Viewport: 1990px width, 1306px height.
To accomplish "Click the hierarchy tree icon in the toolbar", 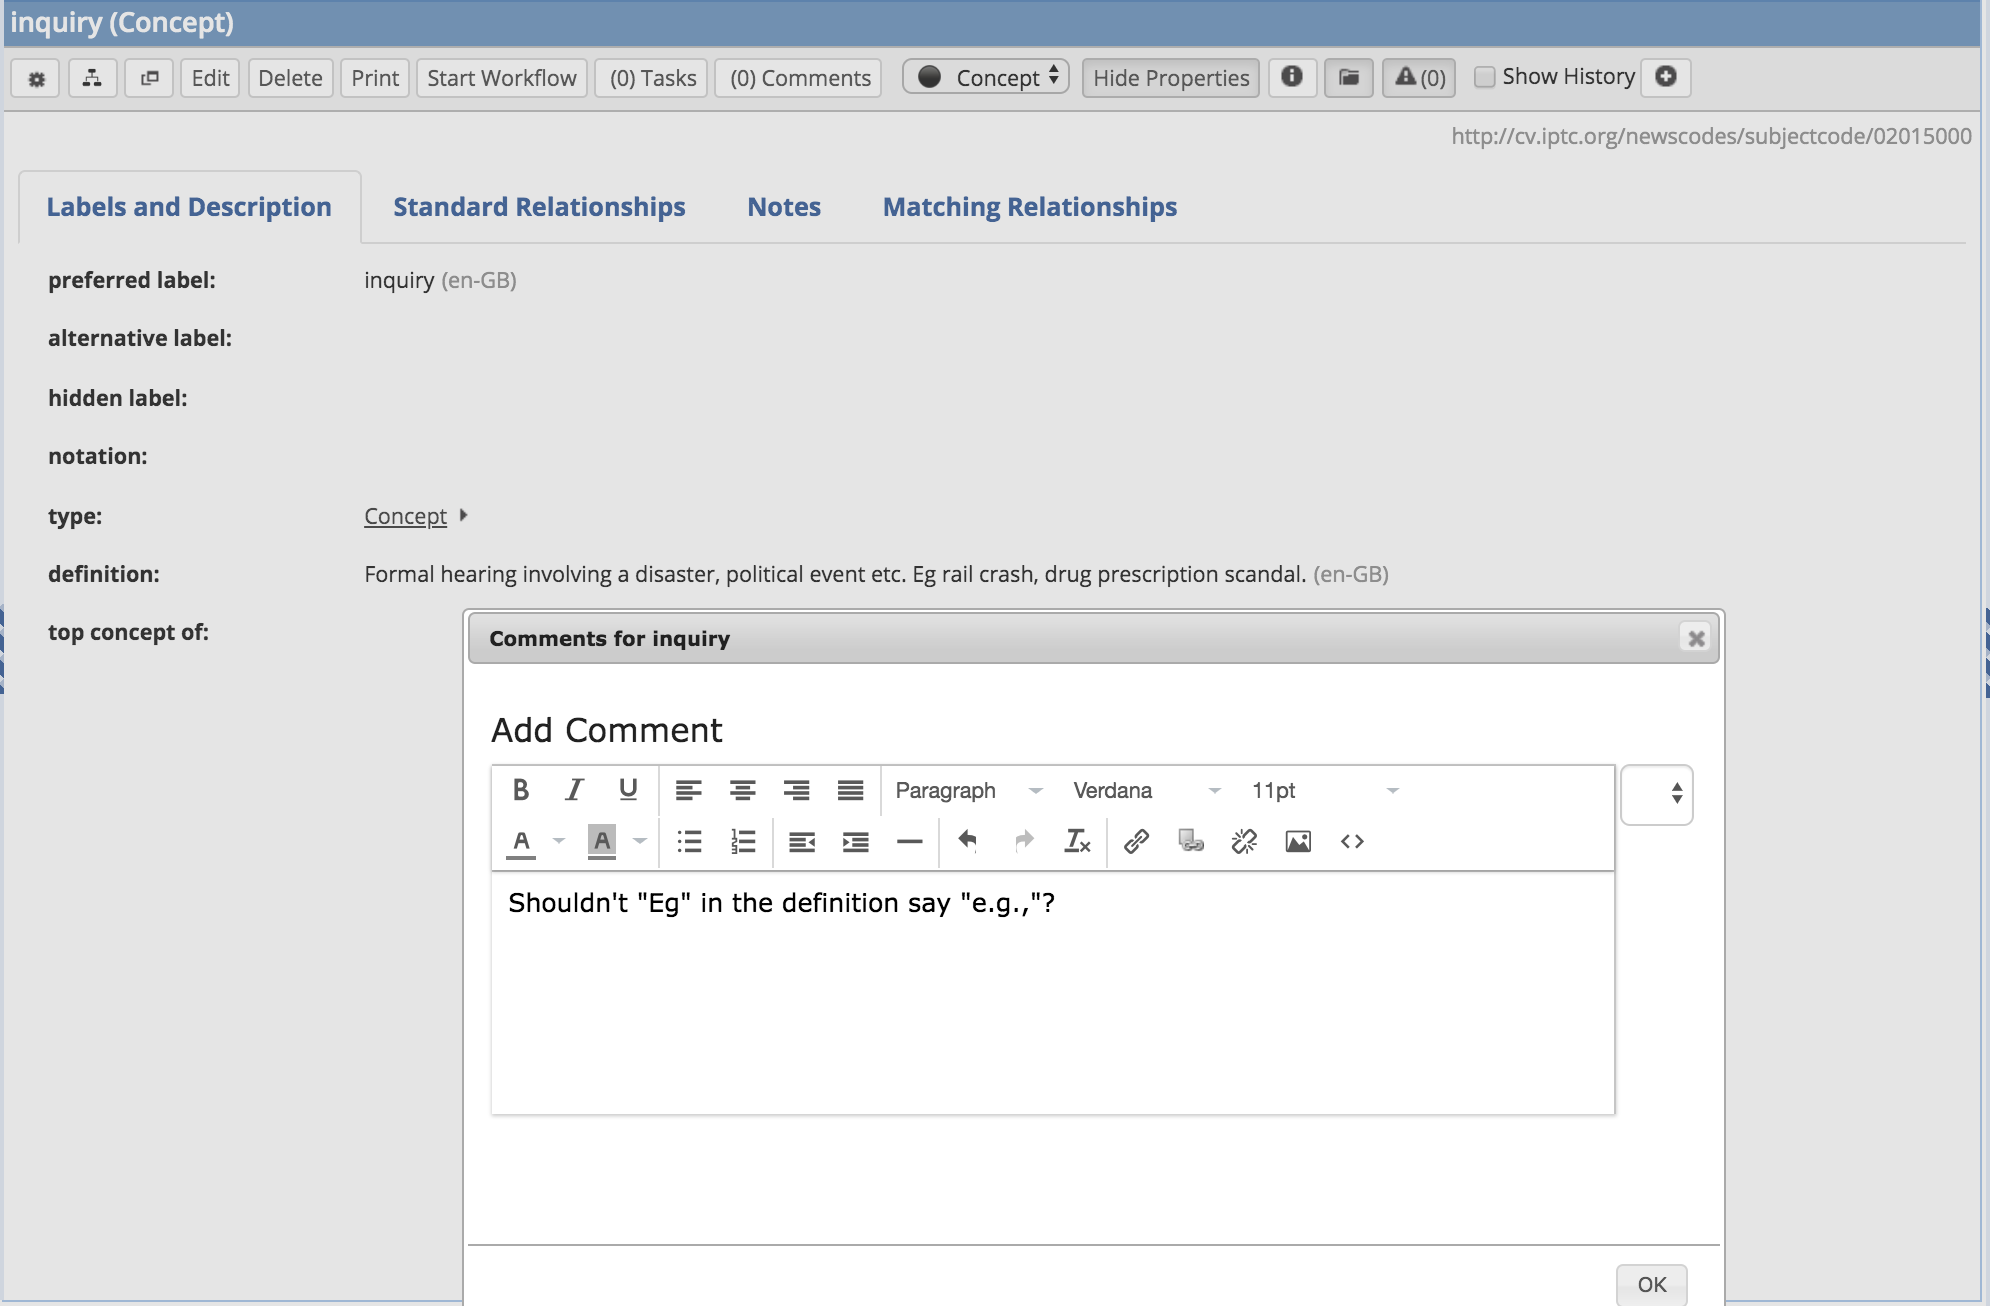I will click(92, 78).
